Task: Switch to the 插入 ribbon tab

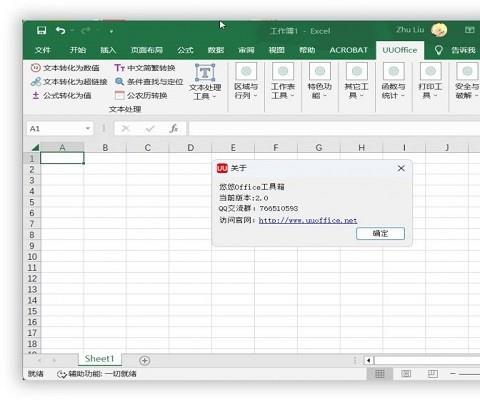Action: coord(108,50)
